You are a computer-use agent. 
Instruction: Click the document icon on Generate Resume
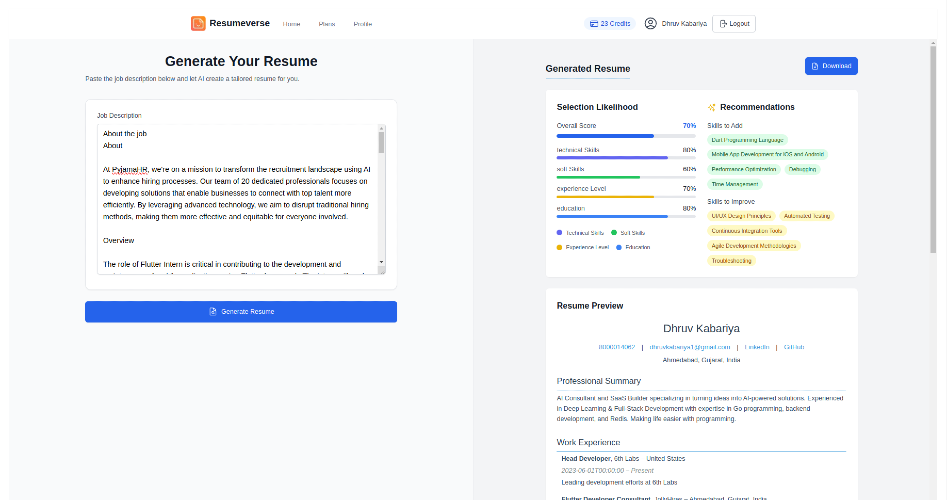(x=213, y=312)
